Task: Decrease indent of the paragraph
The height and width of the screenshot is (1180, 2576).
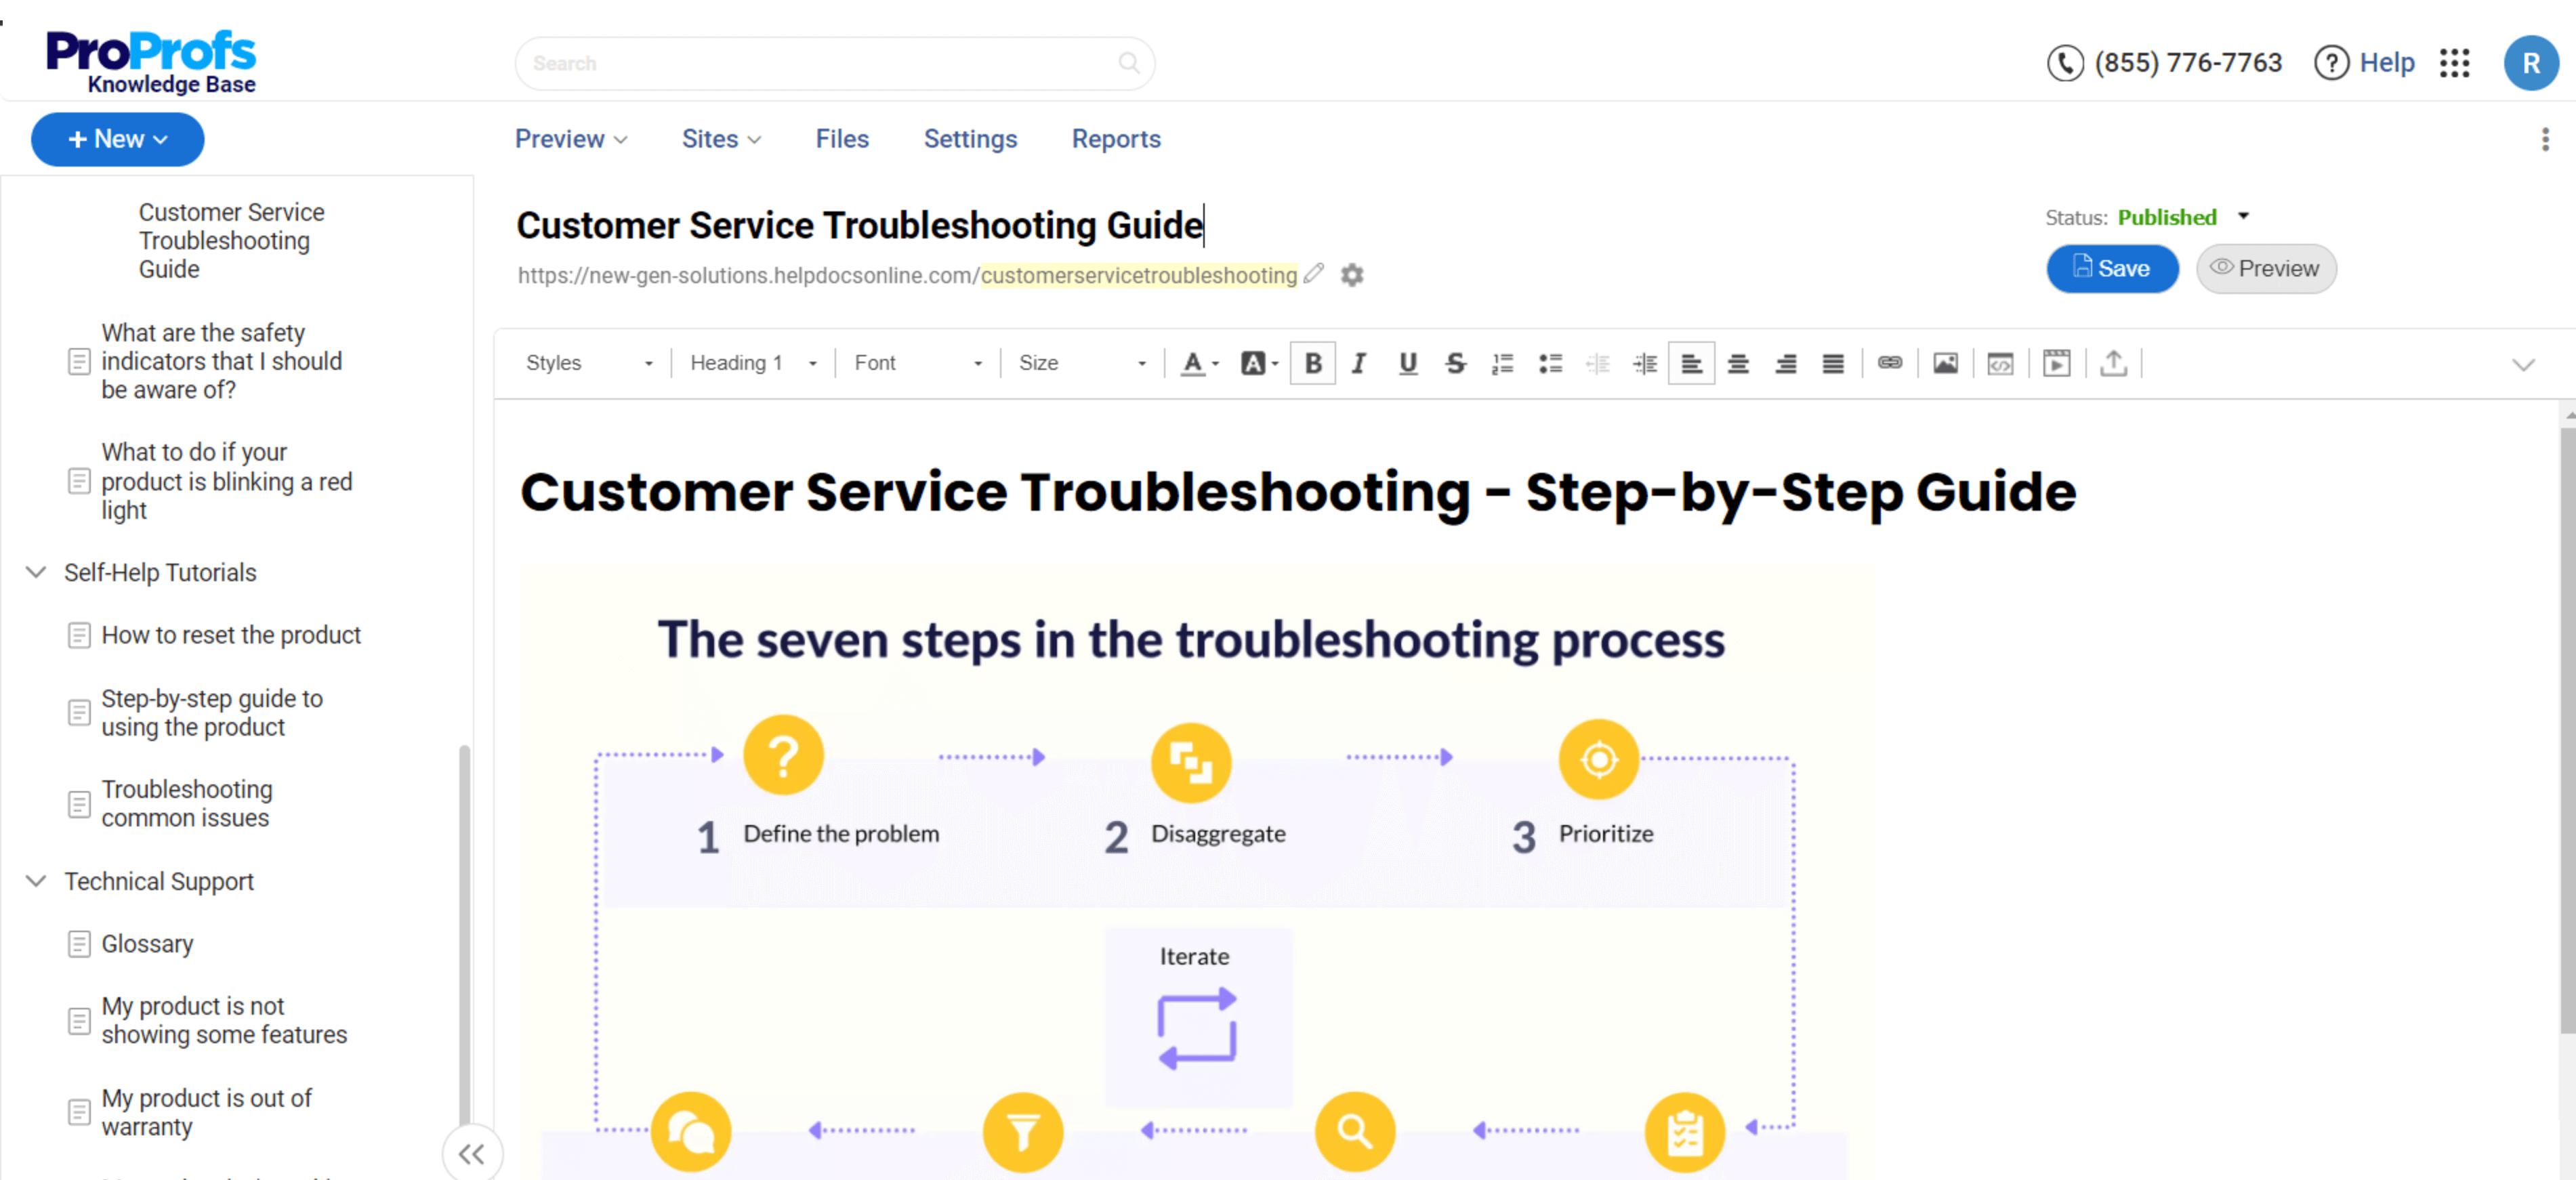Action: click(x=1598, y=363)
